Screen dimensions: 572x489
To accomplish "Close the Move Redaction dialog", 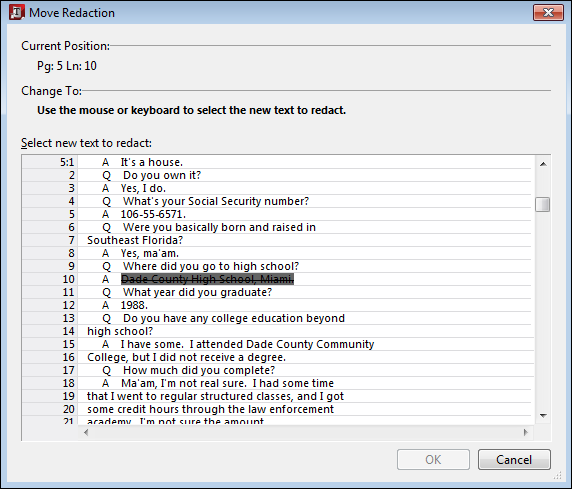I will [548, 13].
